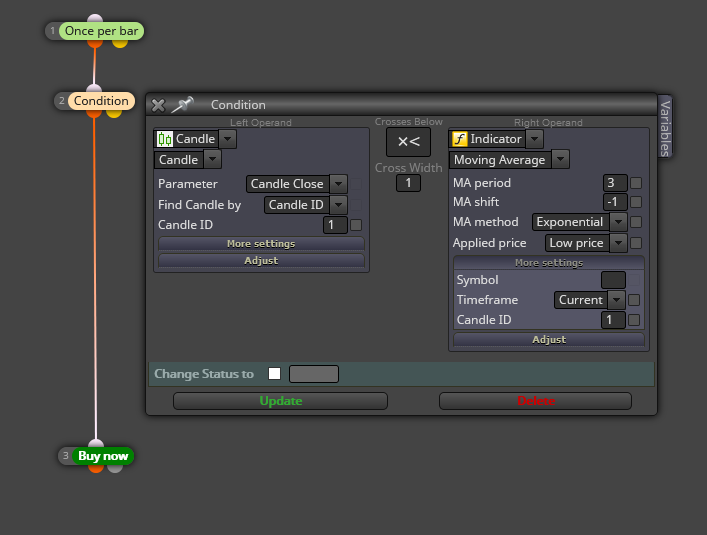Pin the Condition panel with pushpin icon
This screenshot has width=707, height=535.
[183, 105]
